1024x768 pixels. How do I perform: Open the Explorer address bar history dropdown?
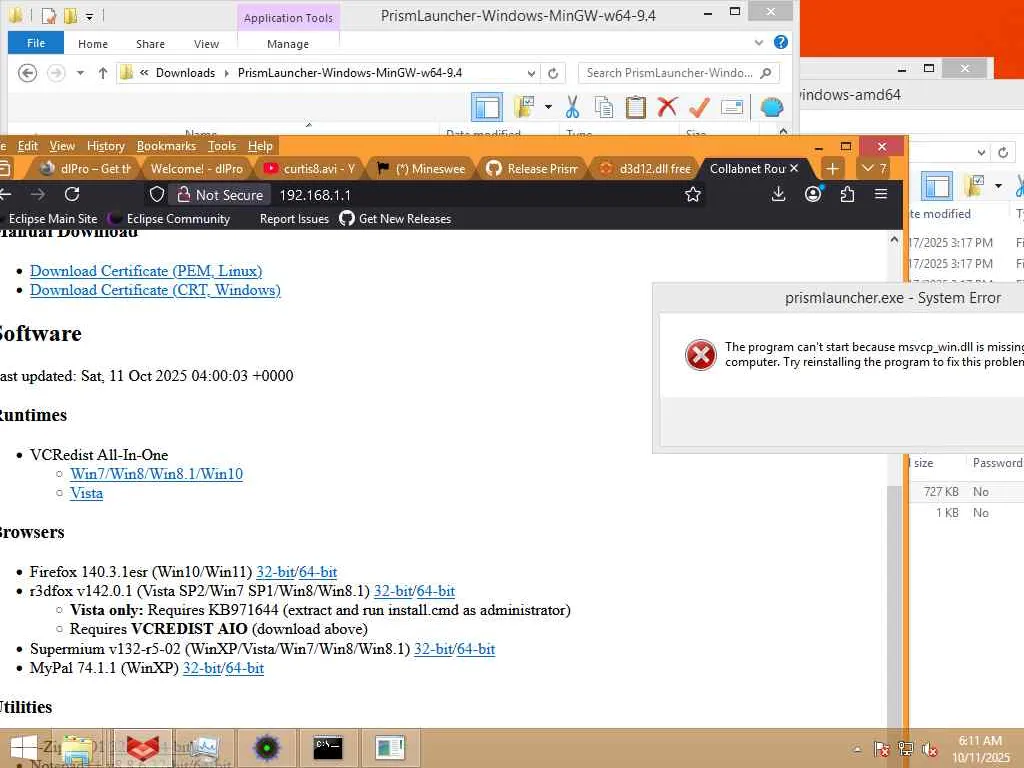[x=531, y=73]
